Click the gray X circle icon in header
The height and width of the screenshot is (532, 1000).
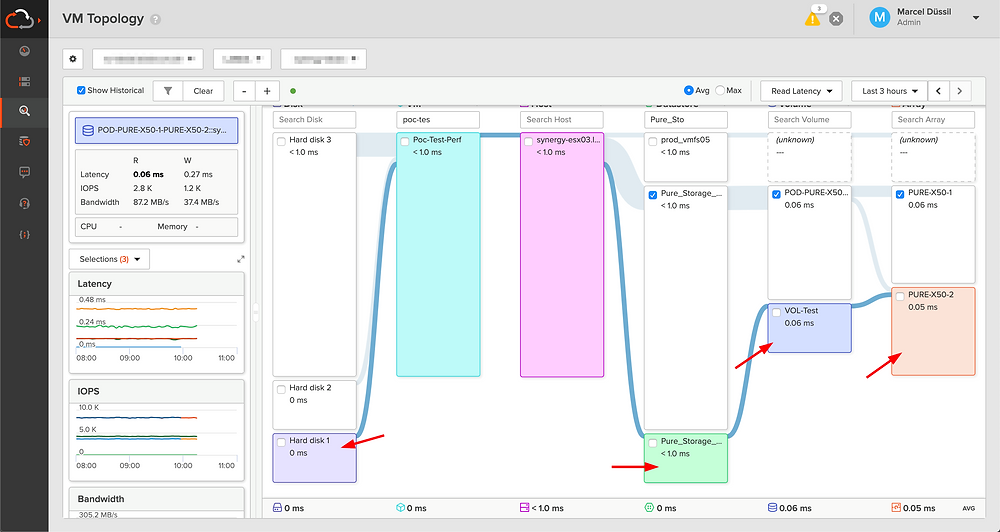(x=835, y=18)
